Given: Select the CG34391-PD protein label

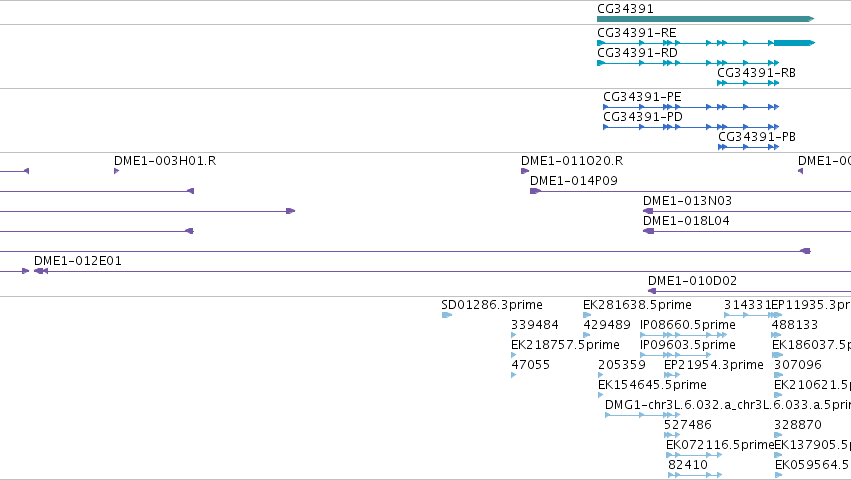Looking at the screenshot, I should point(643,117).
